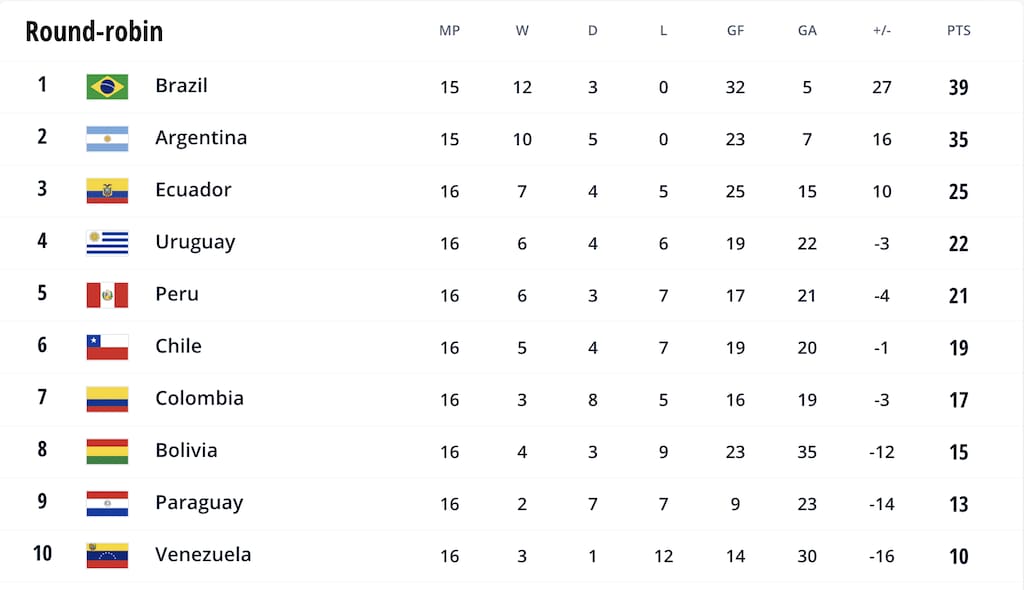1024x590 pixels.
Task: Select the Colombia team name
Action: pyautogui.click(x=199, y=398)
